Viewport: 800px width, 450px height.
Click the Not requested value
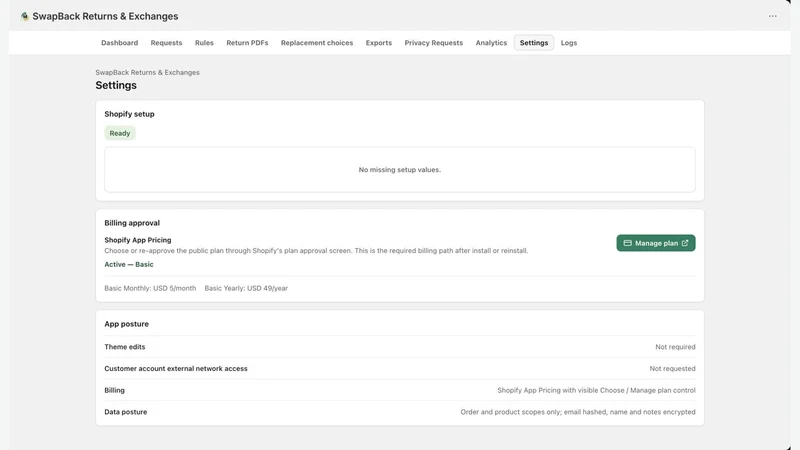point(672,368)
